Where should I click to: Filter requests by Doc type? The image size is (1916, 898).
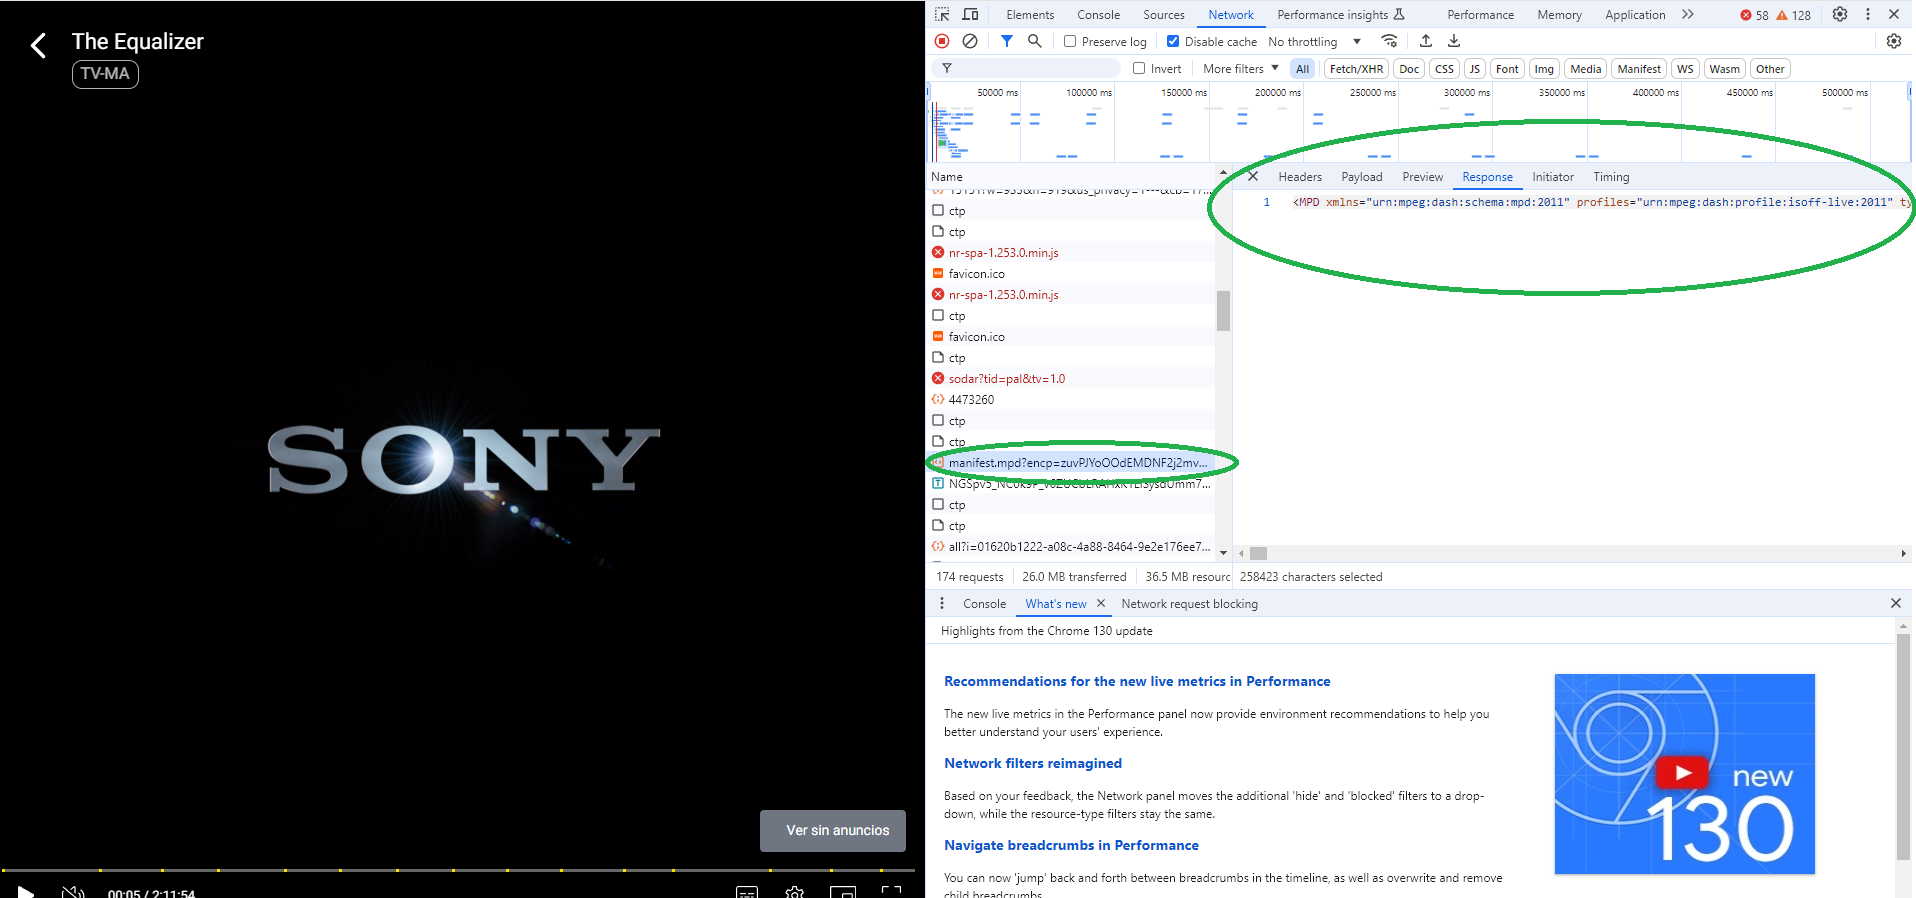(1409, 69)
